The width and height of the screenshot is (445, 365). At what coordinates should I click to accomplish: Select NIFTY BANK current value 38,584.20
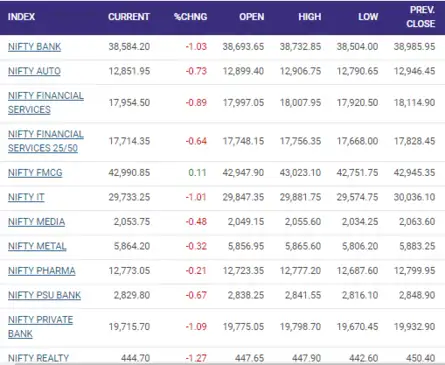point(129,47)
